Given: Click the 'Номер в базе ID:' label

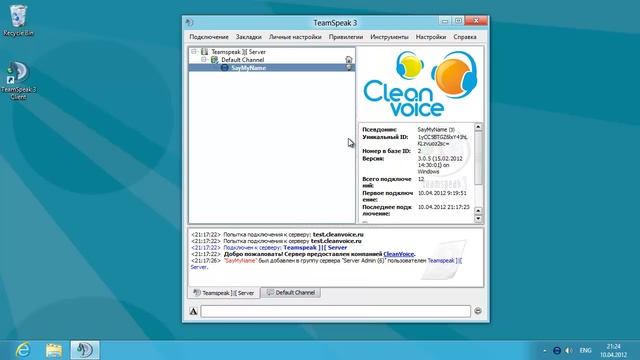Looking at the screenshot, I should 386,151.
